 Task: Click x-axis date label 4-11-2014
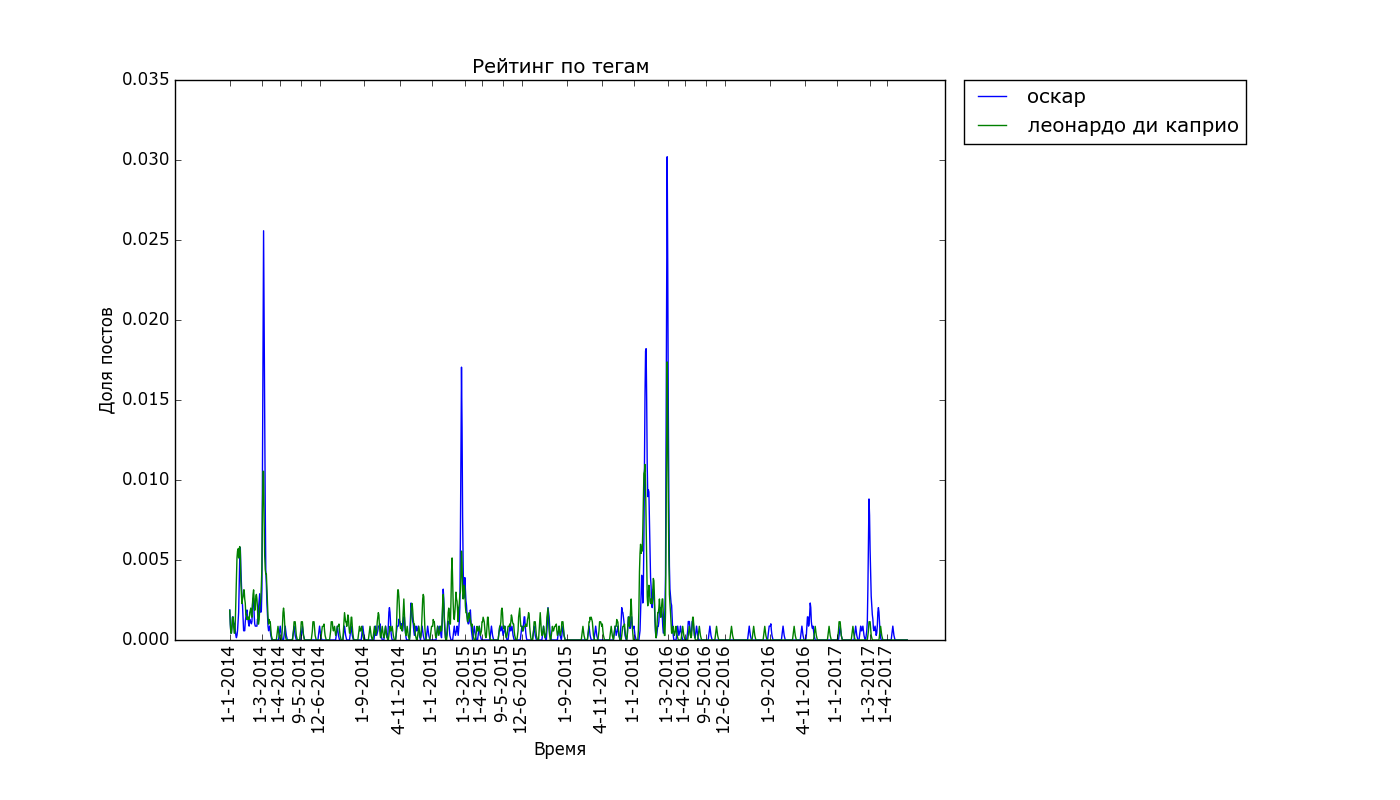398,689
